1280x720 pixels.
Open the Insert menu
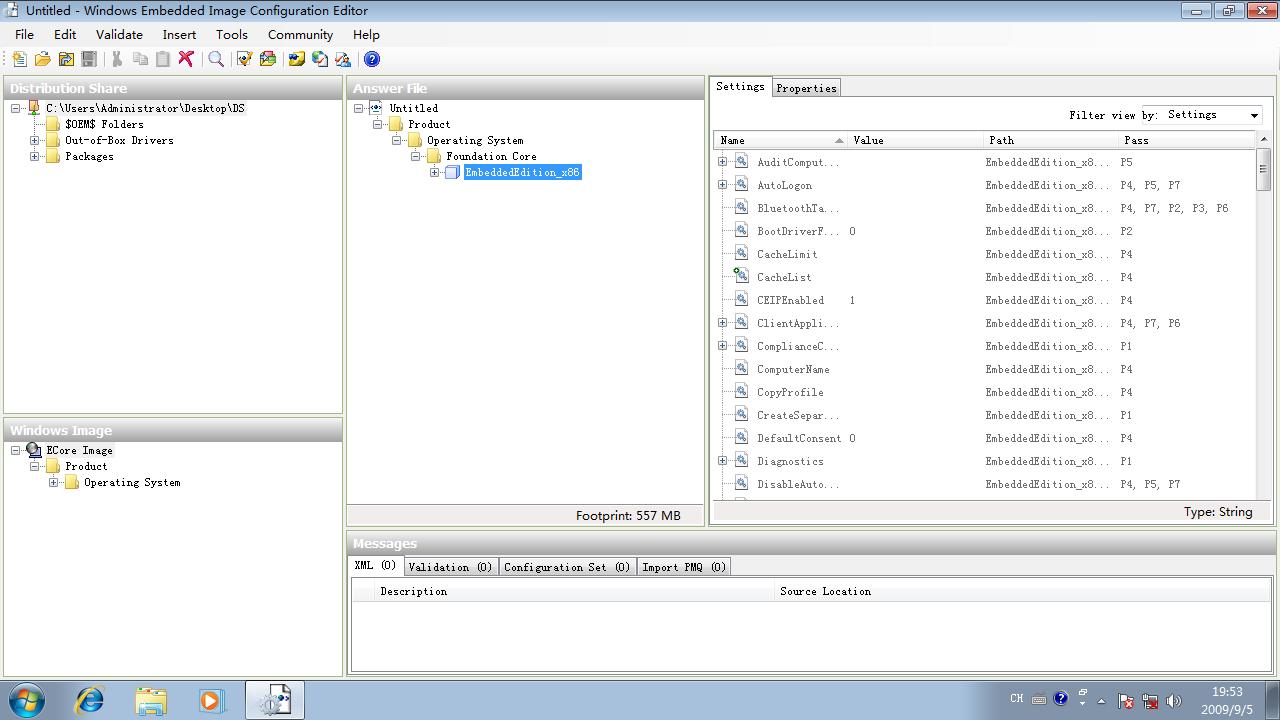point(180,34)
